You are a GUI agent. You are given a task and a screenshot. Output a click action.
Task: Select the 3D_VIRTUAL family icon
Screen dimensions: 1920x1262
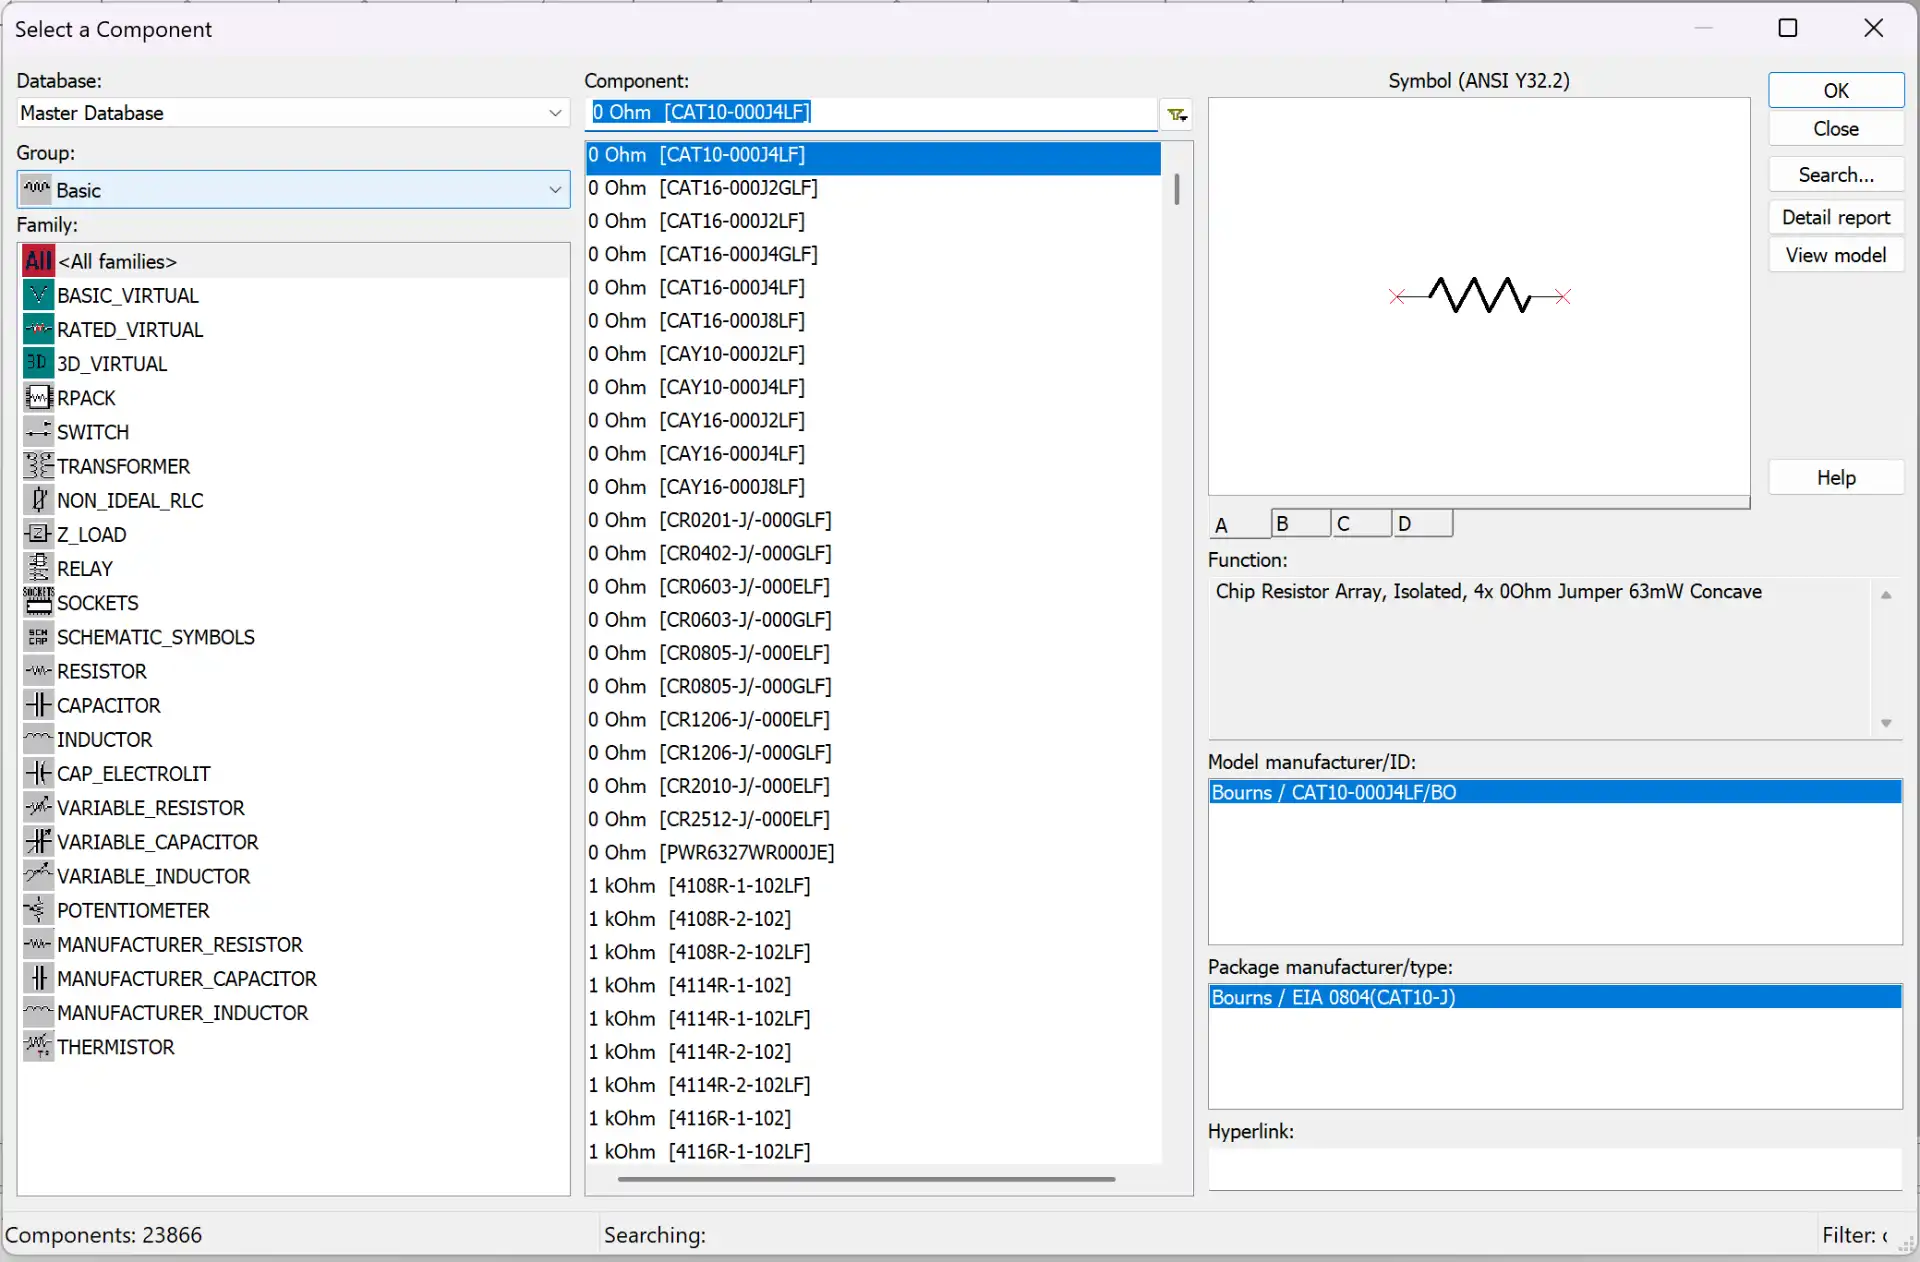(x=38, y=364)
